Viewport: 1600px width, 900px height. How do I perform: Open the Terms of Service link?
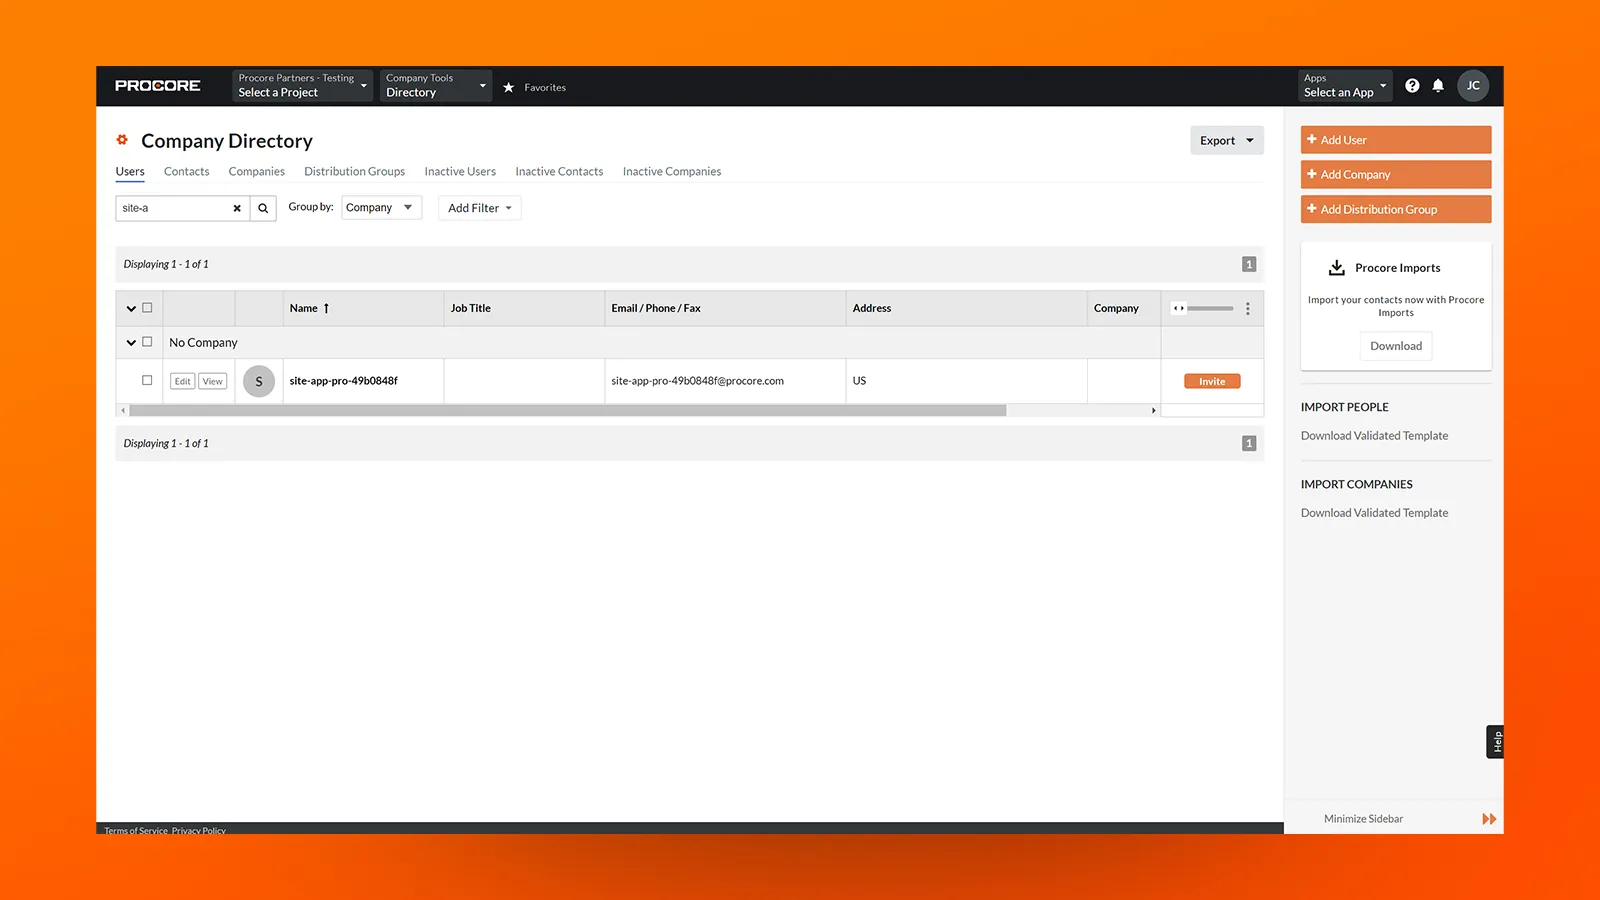click(x=136, y=831)
